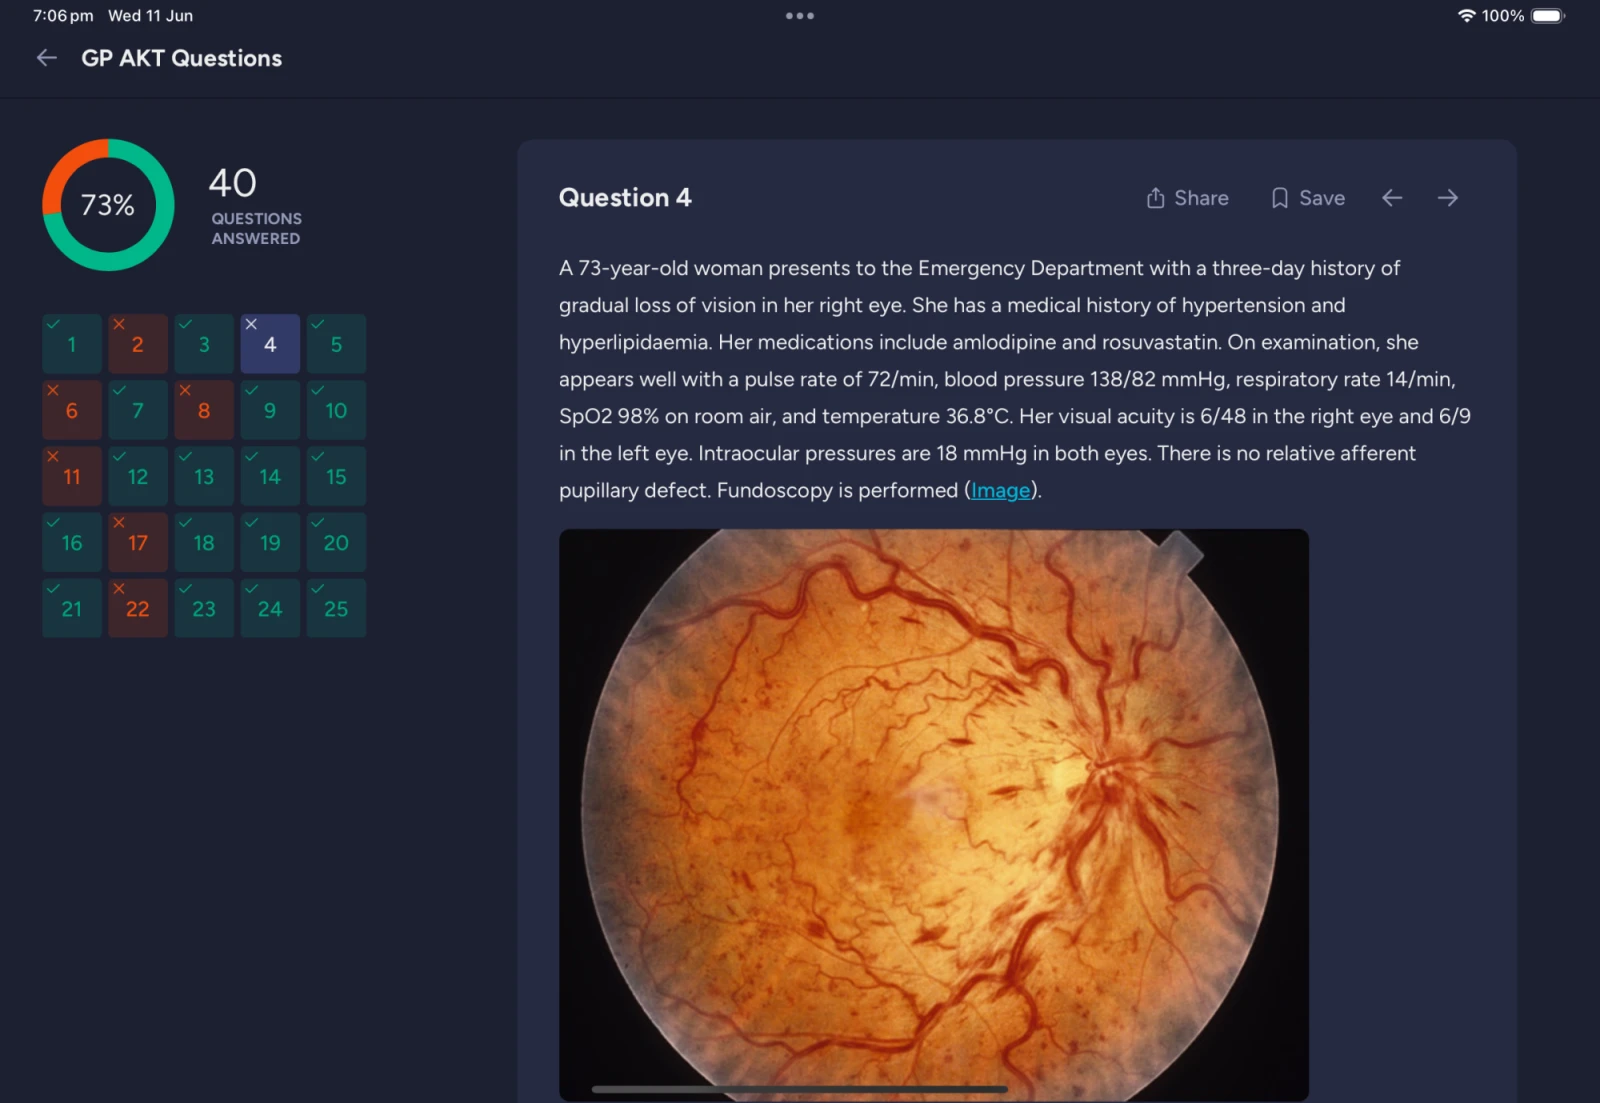This screenshot has height=1103, width=1600.
Task: Share Question 4
Action: point(1187,198)
